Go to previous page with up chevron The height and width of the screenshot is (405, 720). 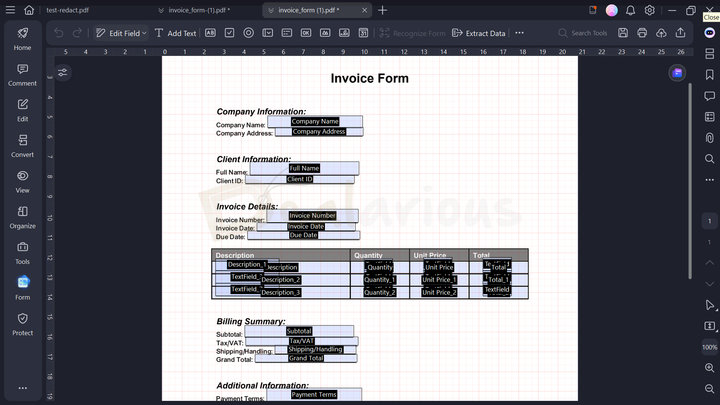point(709,262)
